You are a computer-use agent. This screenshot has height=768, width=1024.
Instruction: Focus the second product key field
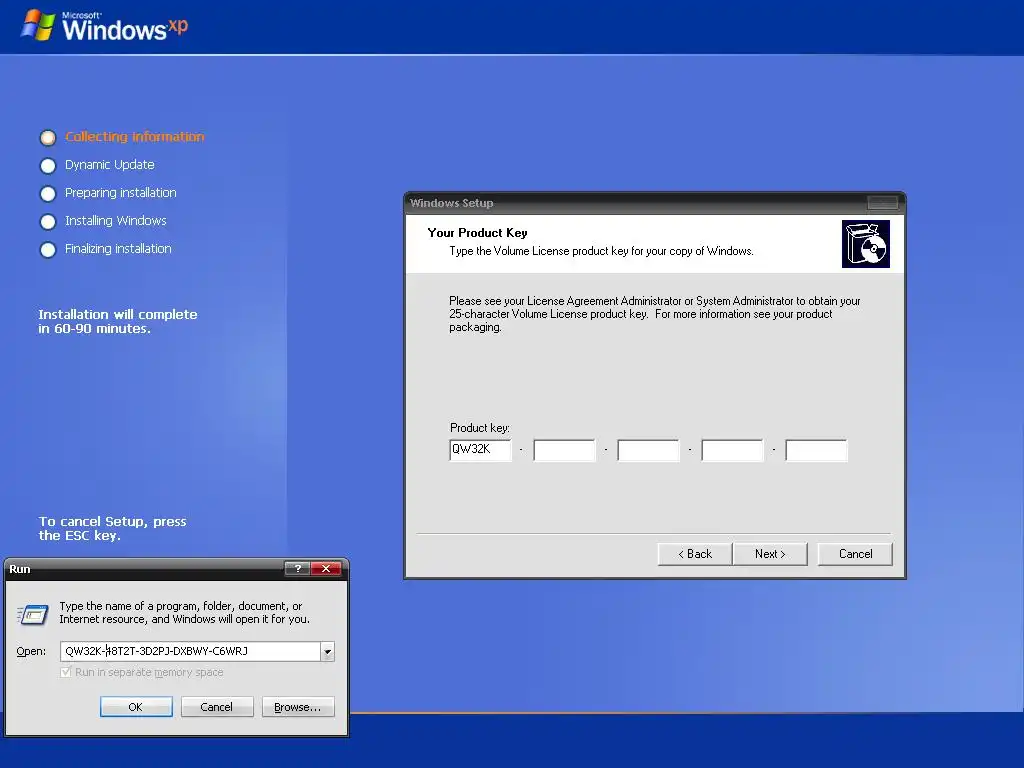564,450
